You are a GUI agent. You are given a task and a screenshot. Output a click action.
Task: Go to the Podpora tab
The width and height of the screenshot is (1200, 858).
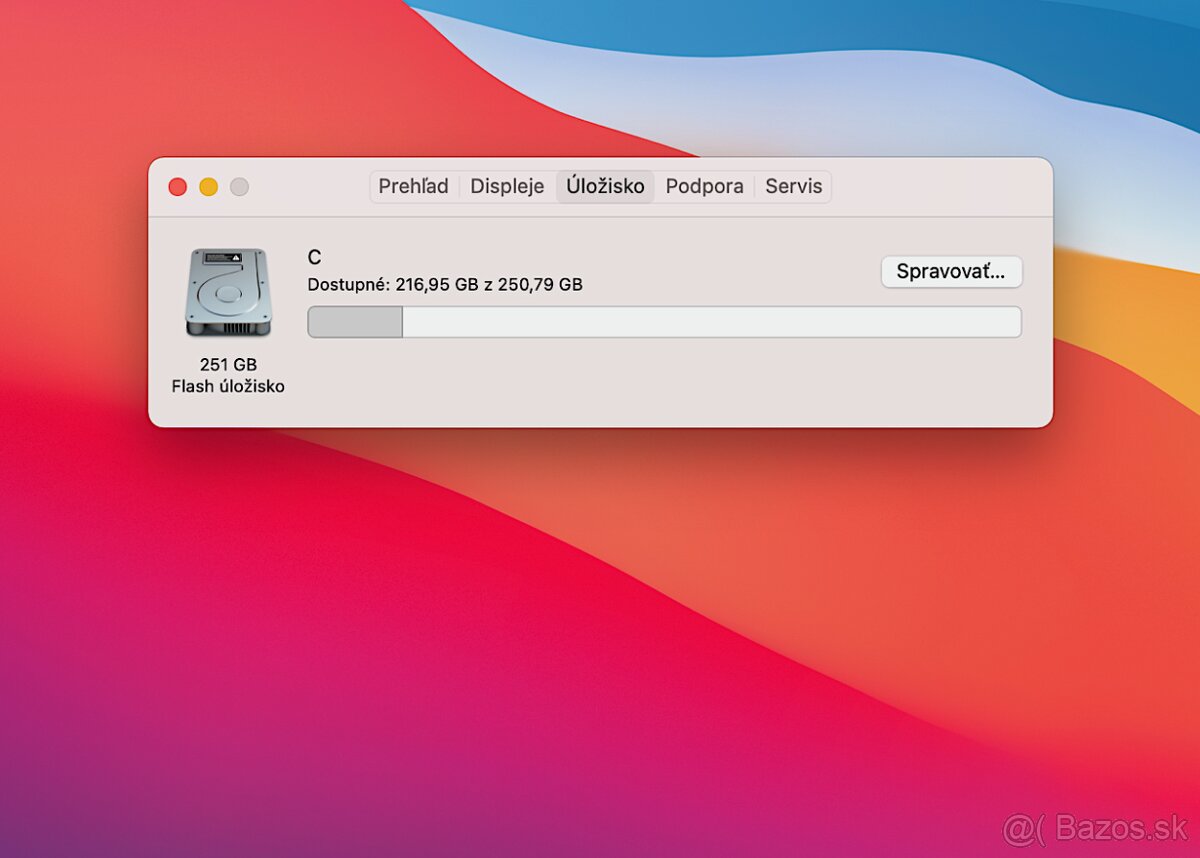pos(704,187)
